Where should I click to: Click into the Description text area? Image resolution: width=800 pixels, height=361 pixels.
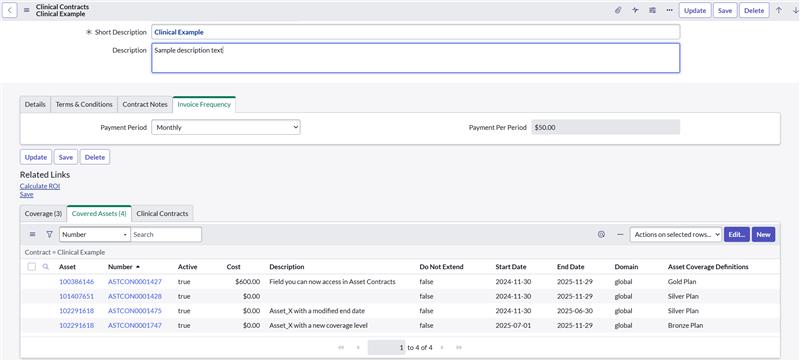coord(415,58)
